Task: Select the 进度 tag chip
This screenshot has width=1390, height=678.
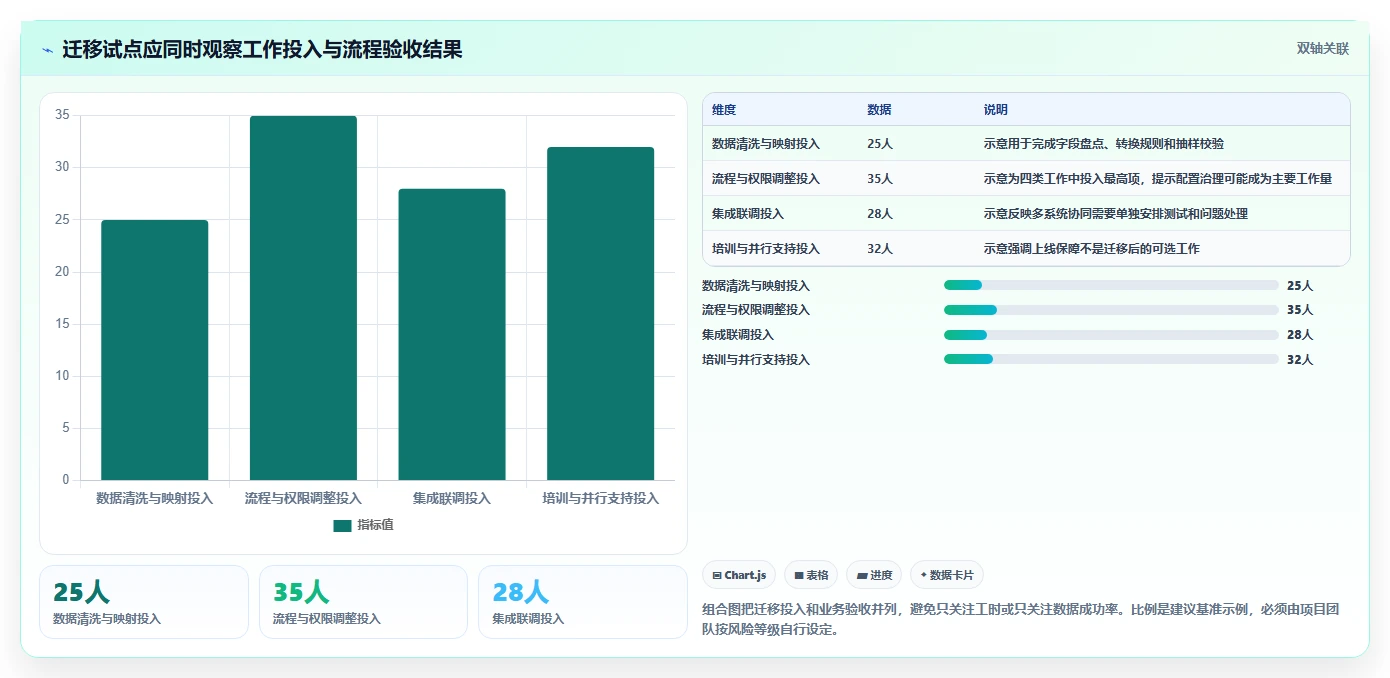Action: pos(874,575)
